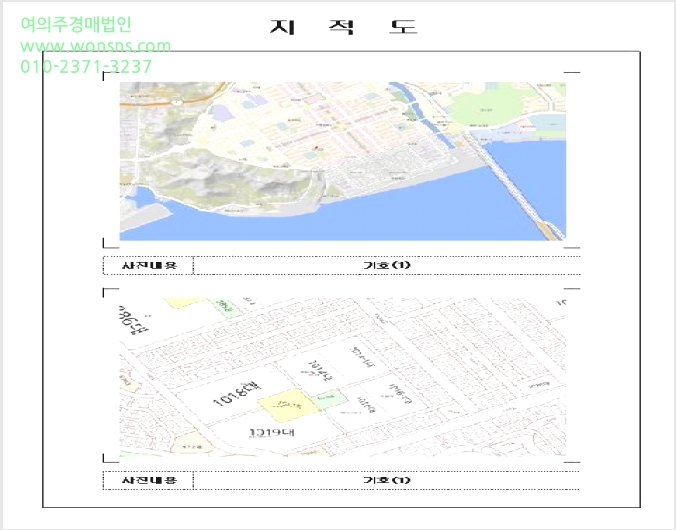Open the cadastral parcel map image
The image size is (676, 530).
[x=343, y=377]
